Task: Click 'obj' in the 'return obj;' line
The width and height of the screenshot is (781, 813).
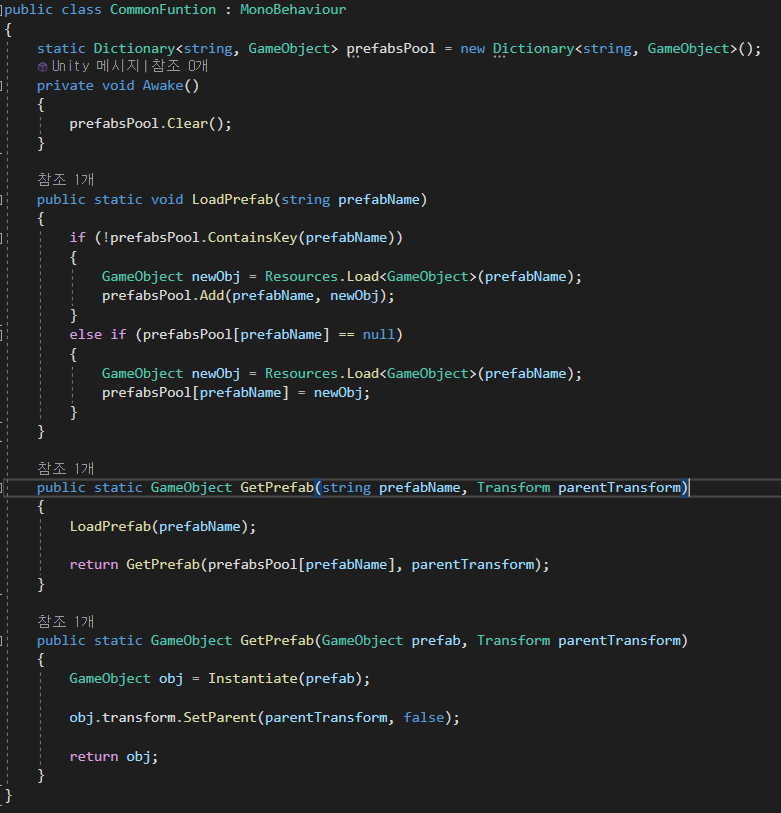Action: (x=138, y=756)
